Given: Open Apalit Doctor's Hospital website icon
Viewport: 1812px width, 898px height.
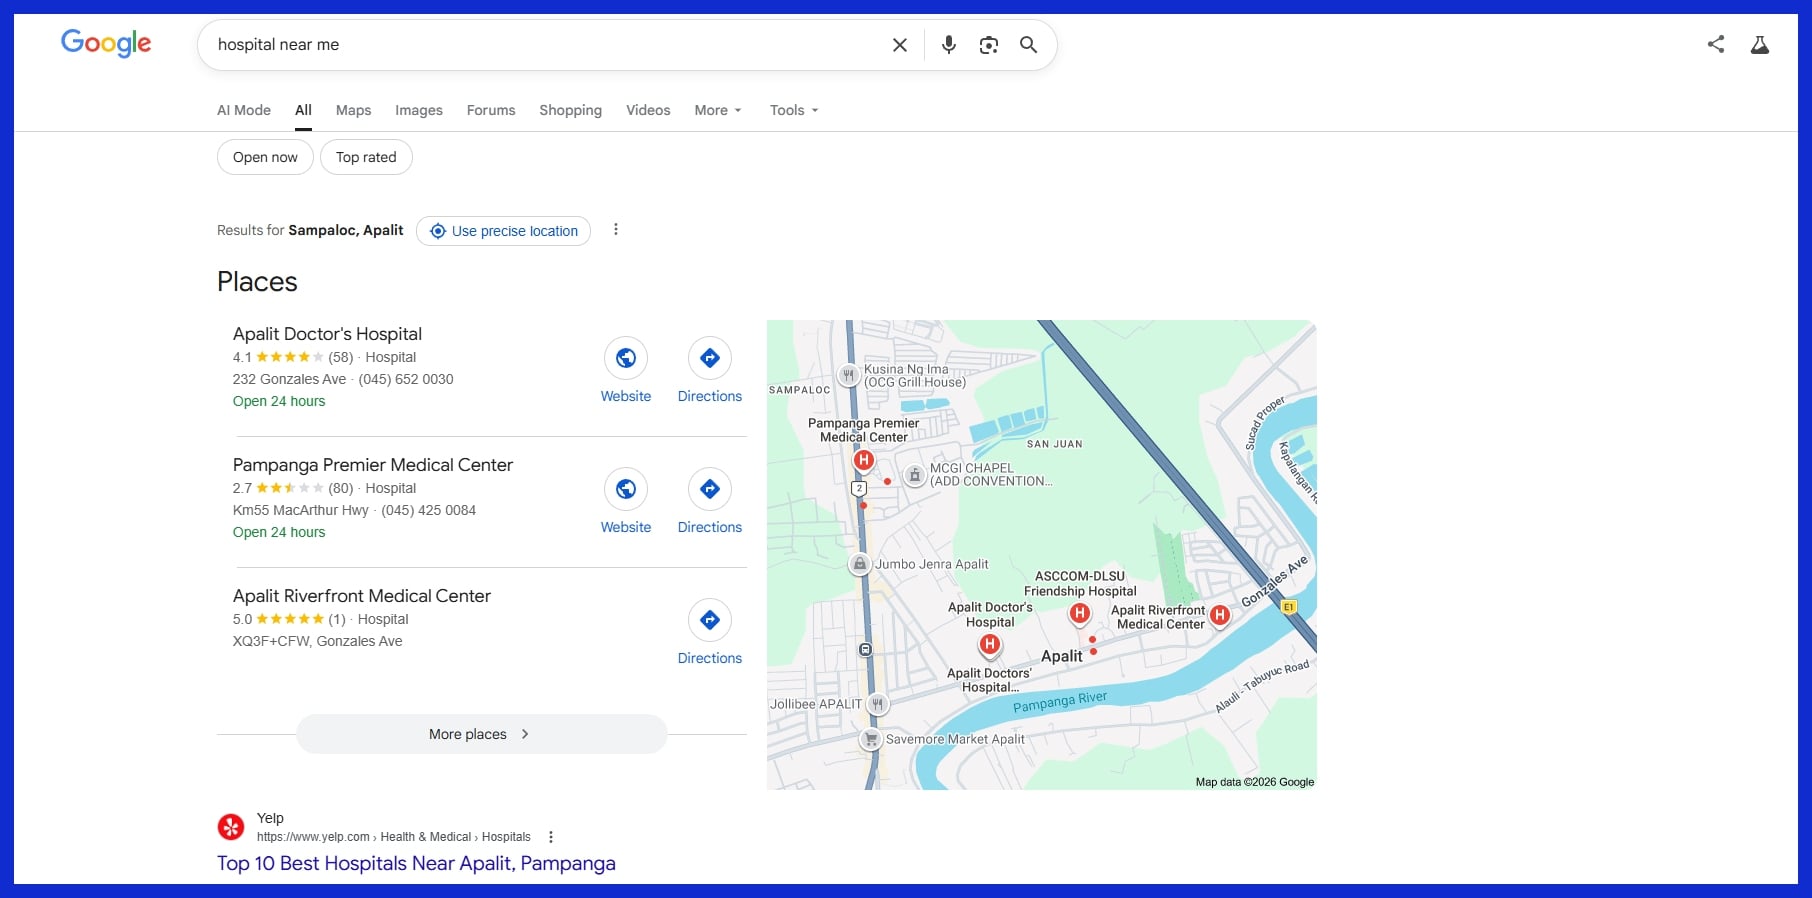Looking at the screenshot, I should [626, 359].
